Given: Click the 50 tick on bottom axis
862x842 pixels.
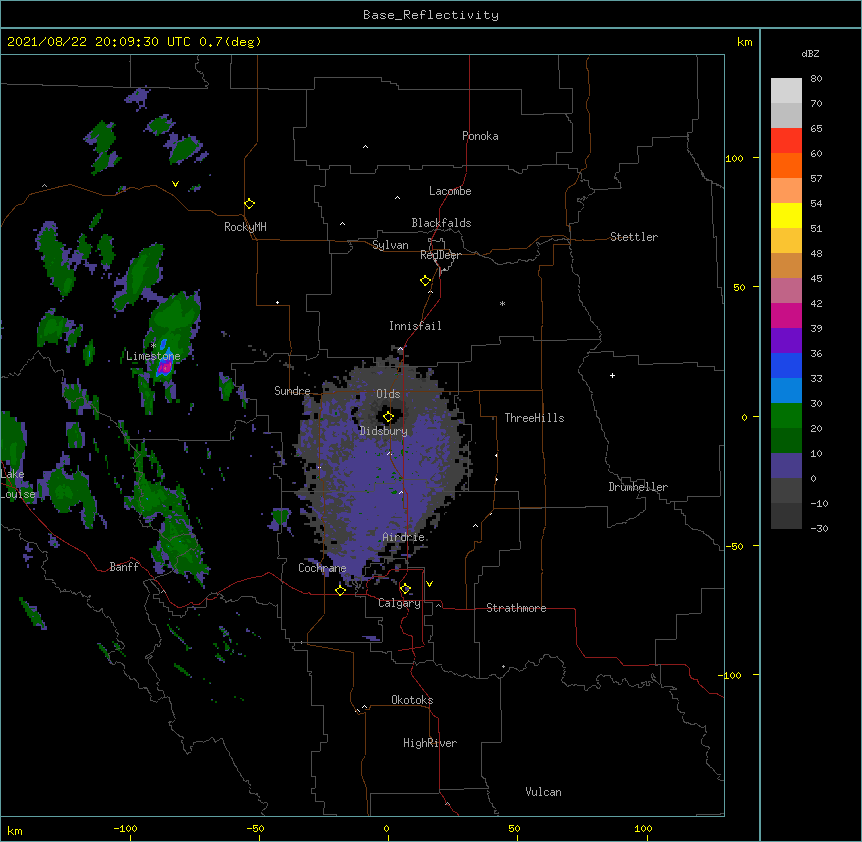Looking at the screenshot, I should pyautogui.click(x=514, y=828).
